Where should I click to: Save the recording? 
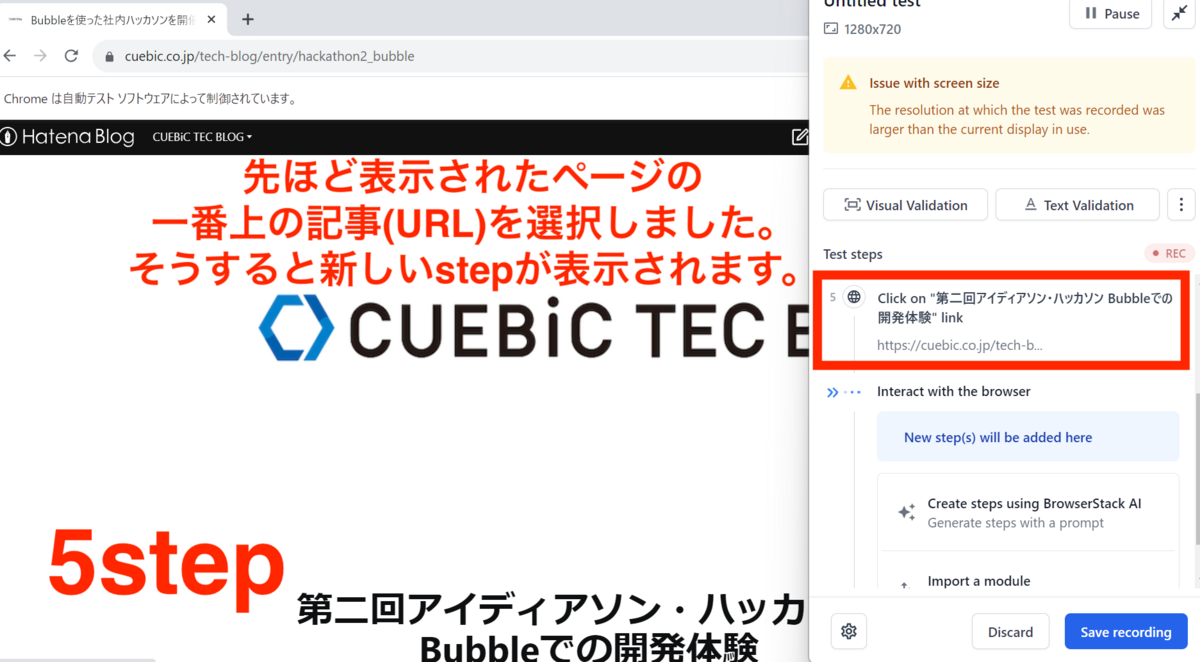coord(1125,632)
